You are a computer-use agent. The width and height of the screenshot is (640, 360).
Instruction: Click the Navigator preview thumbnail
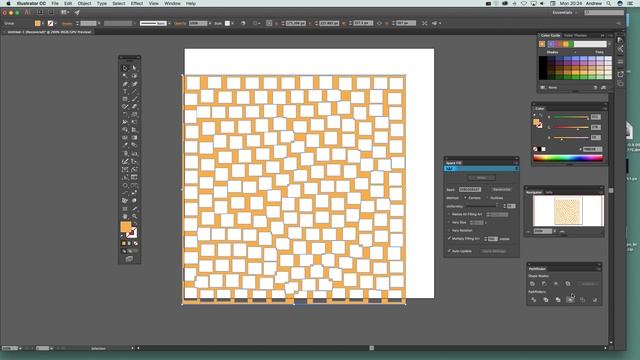(568, 210)
